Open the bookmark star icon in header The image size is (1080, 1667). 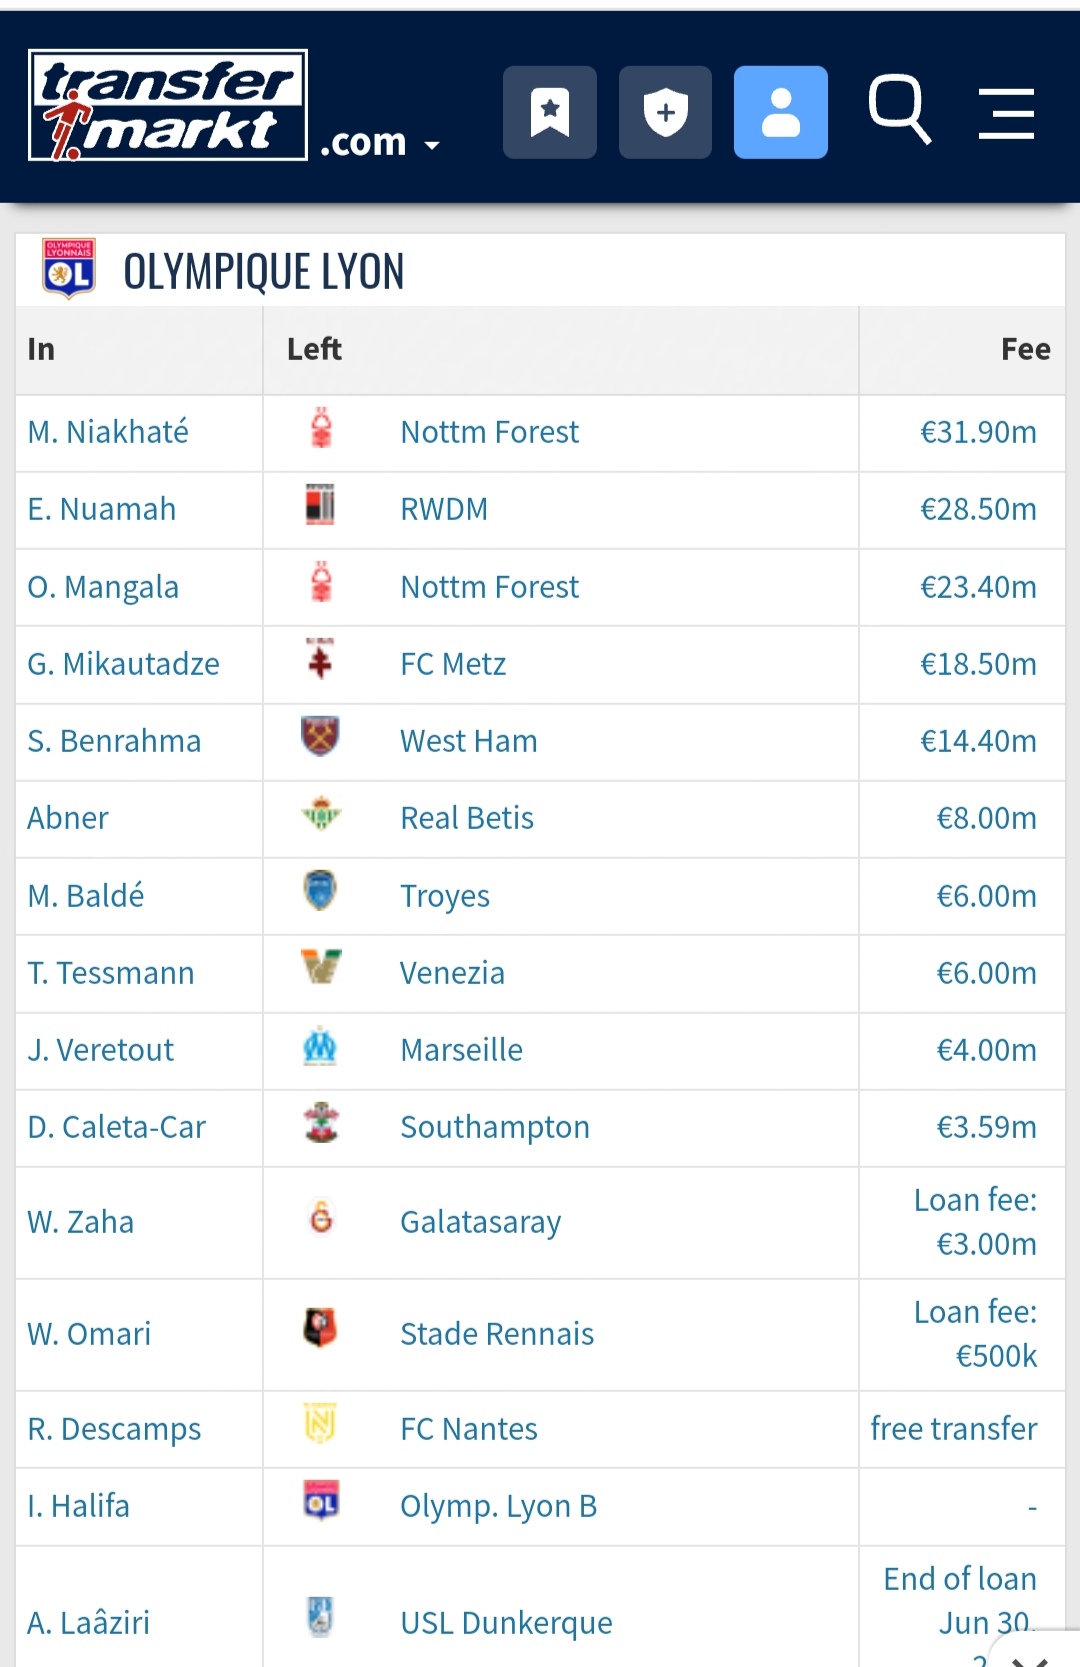coord(550,112)
